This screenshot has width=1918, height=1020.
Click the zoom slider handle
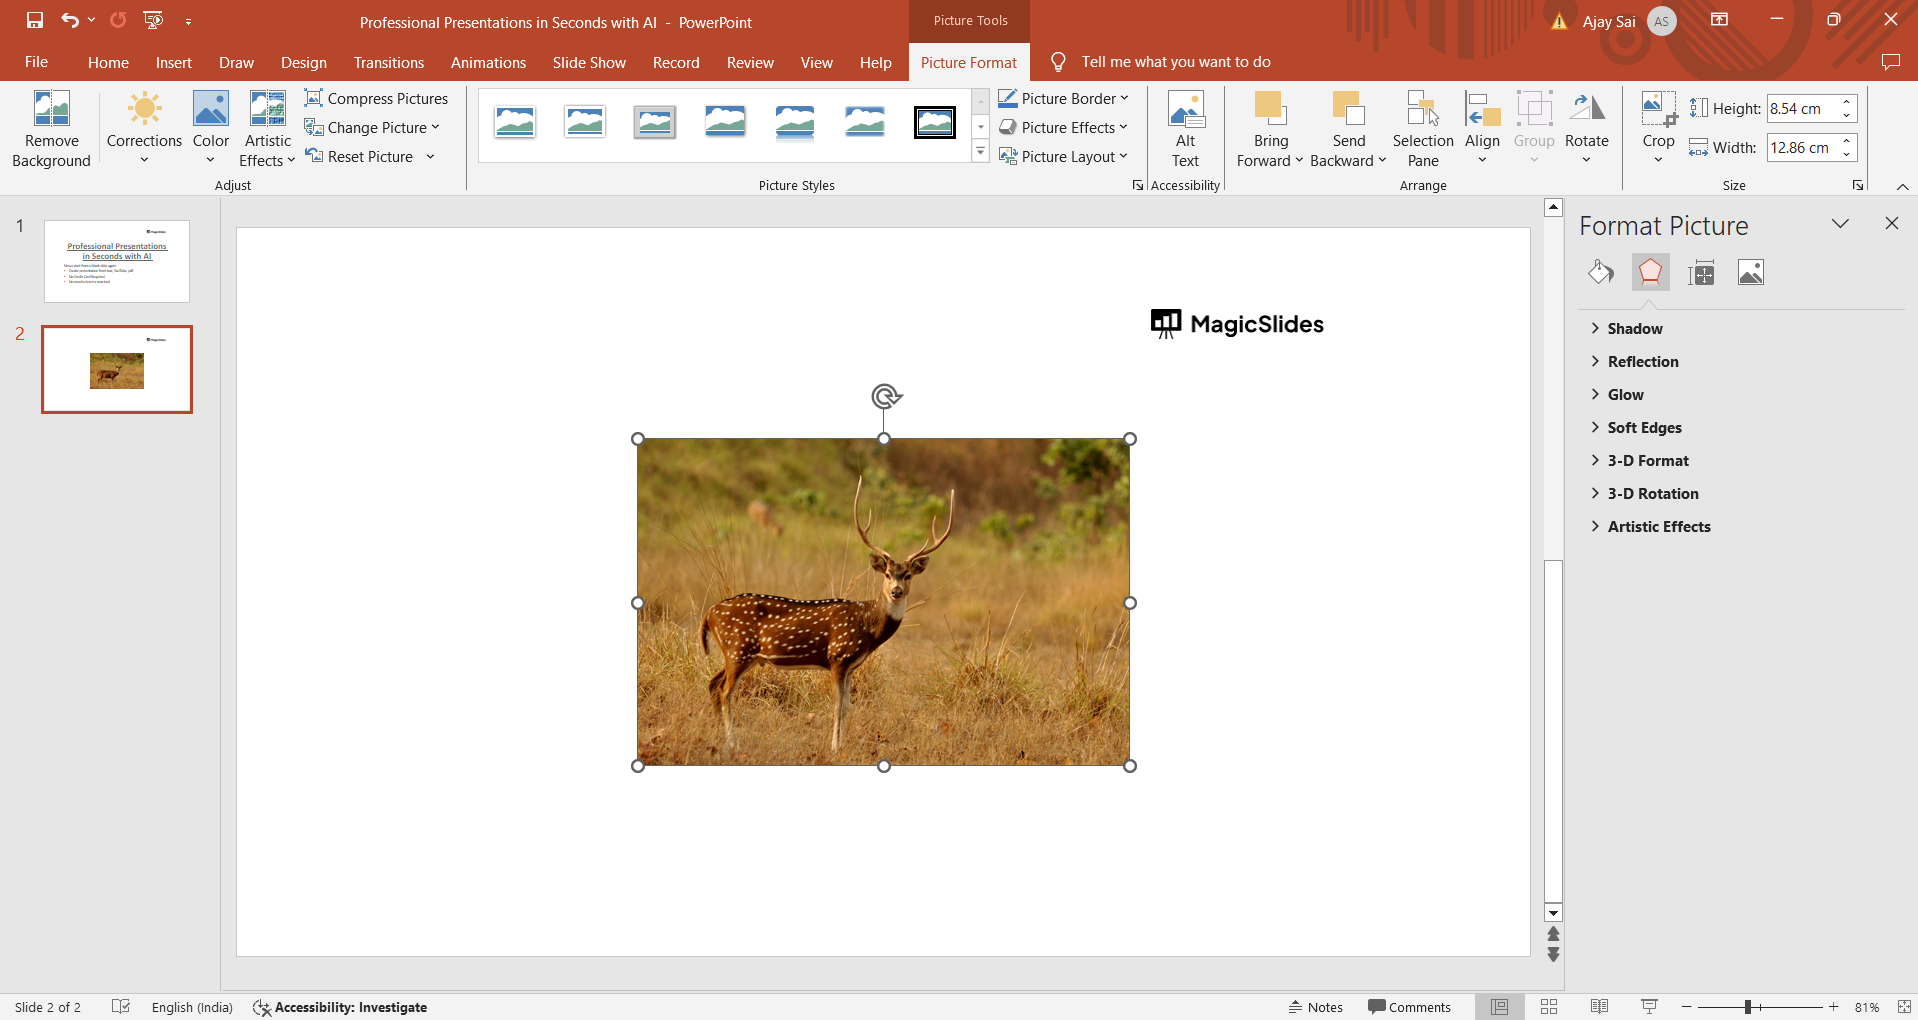1748,1007
